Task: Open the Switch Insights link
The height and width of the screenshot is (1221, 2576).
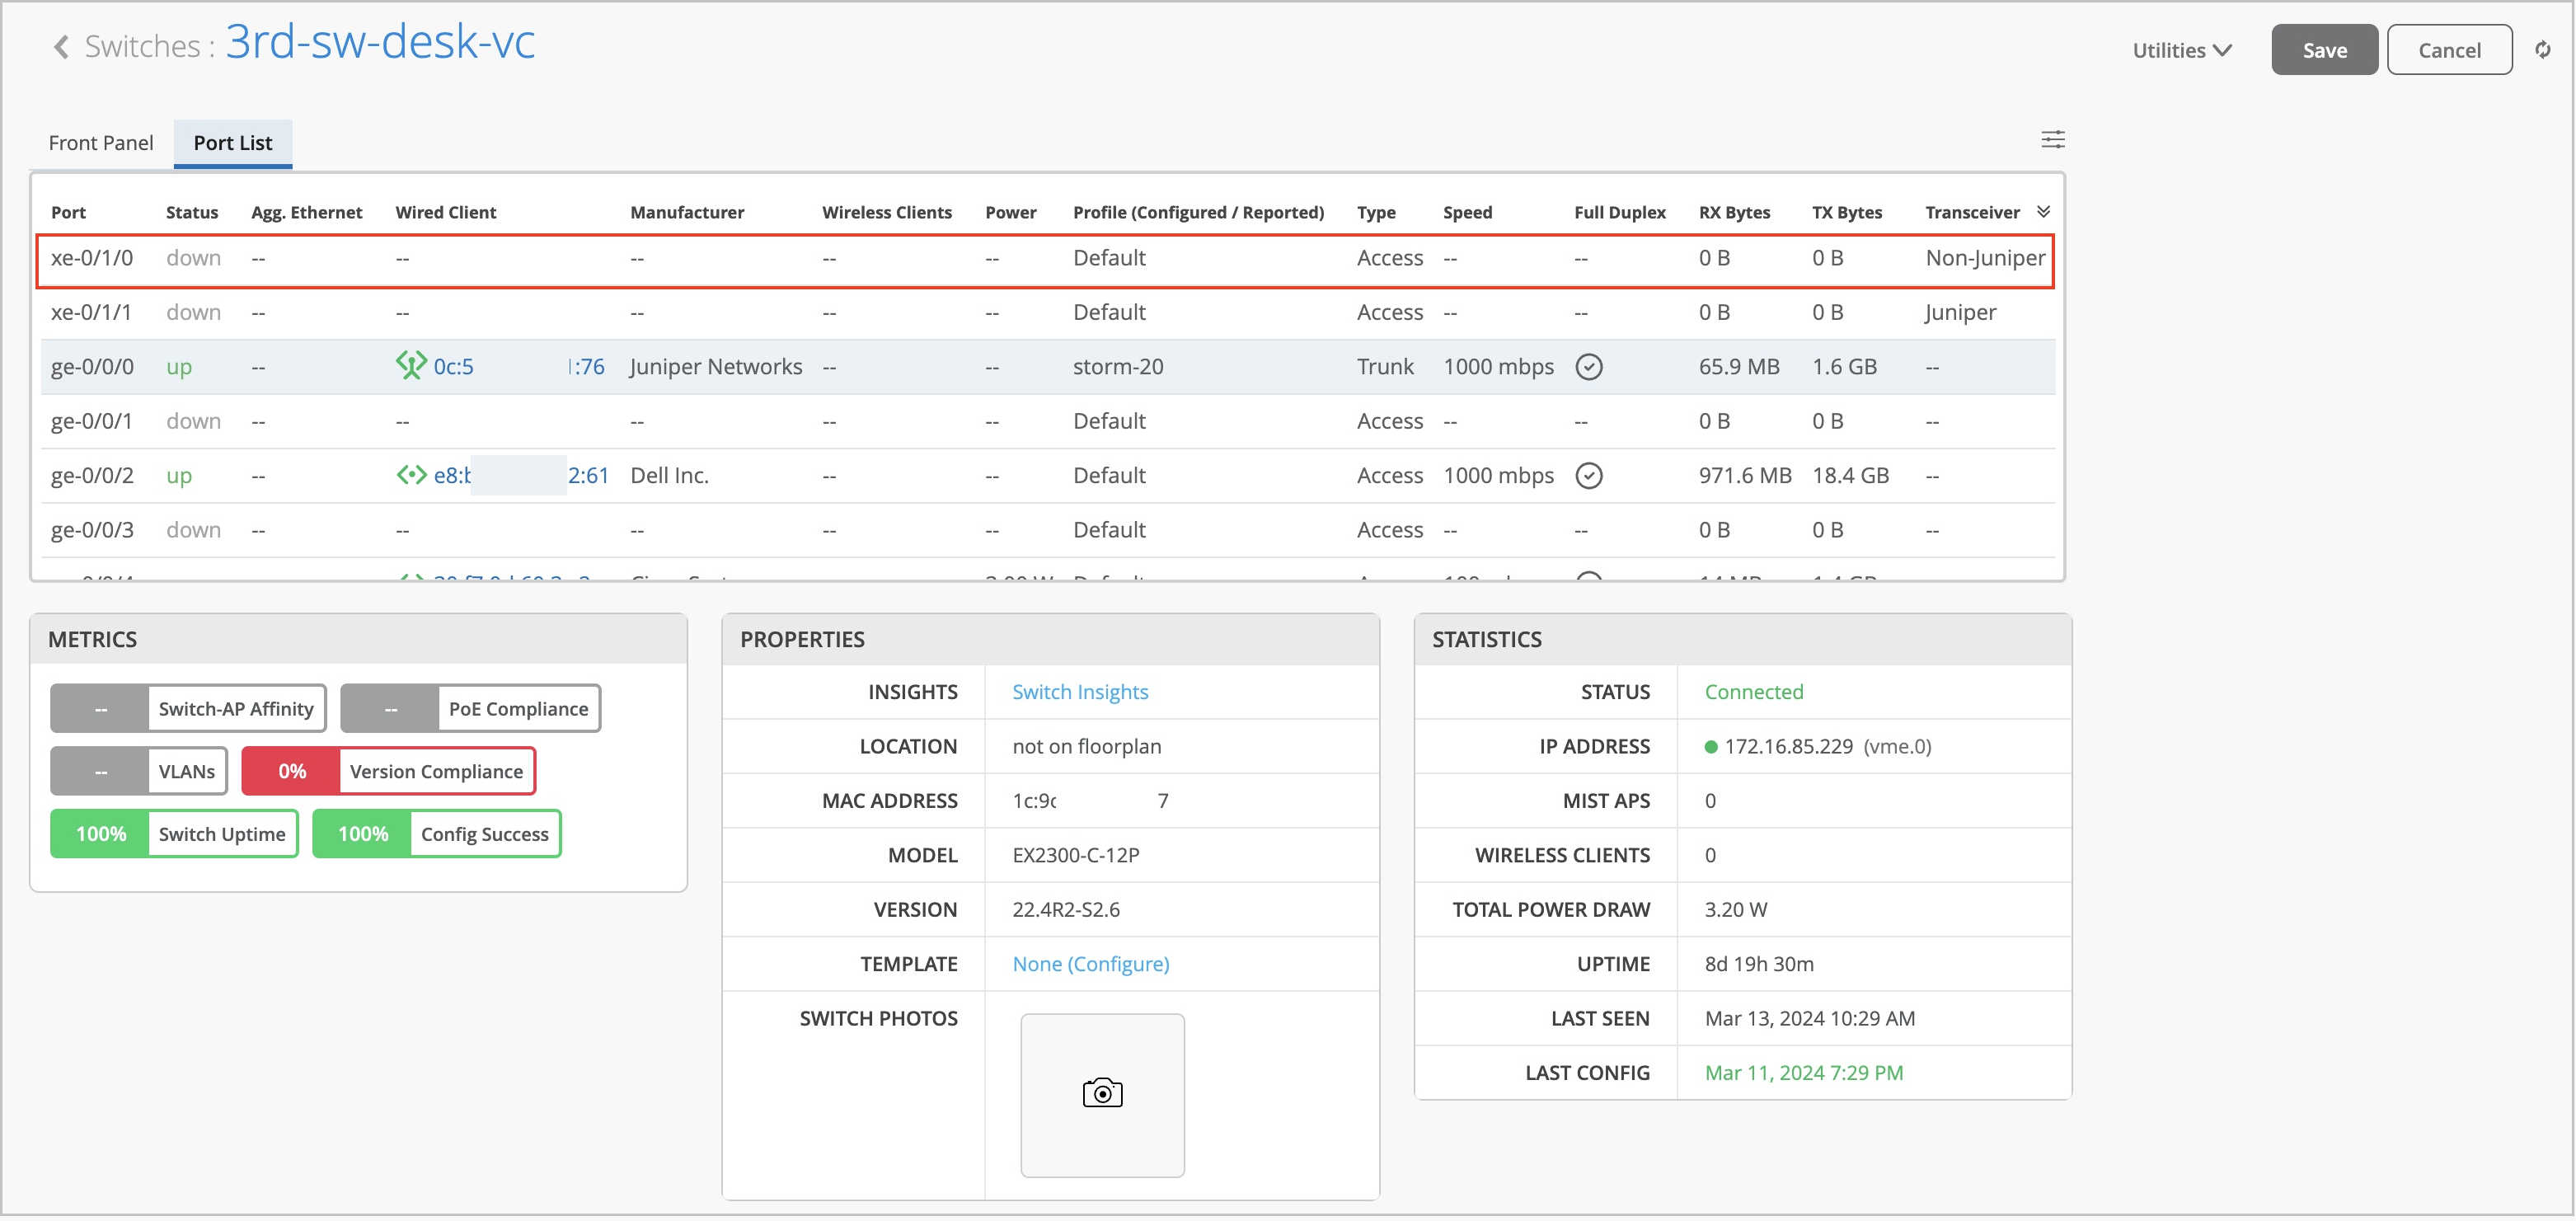Action: click(1079, 692)
